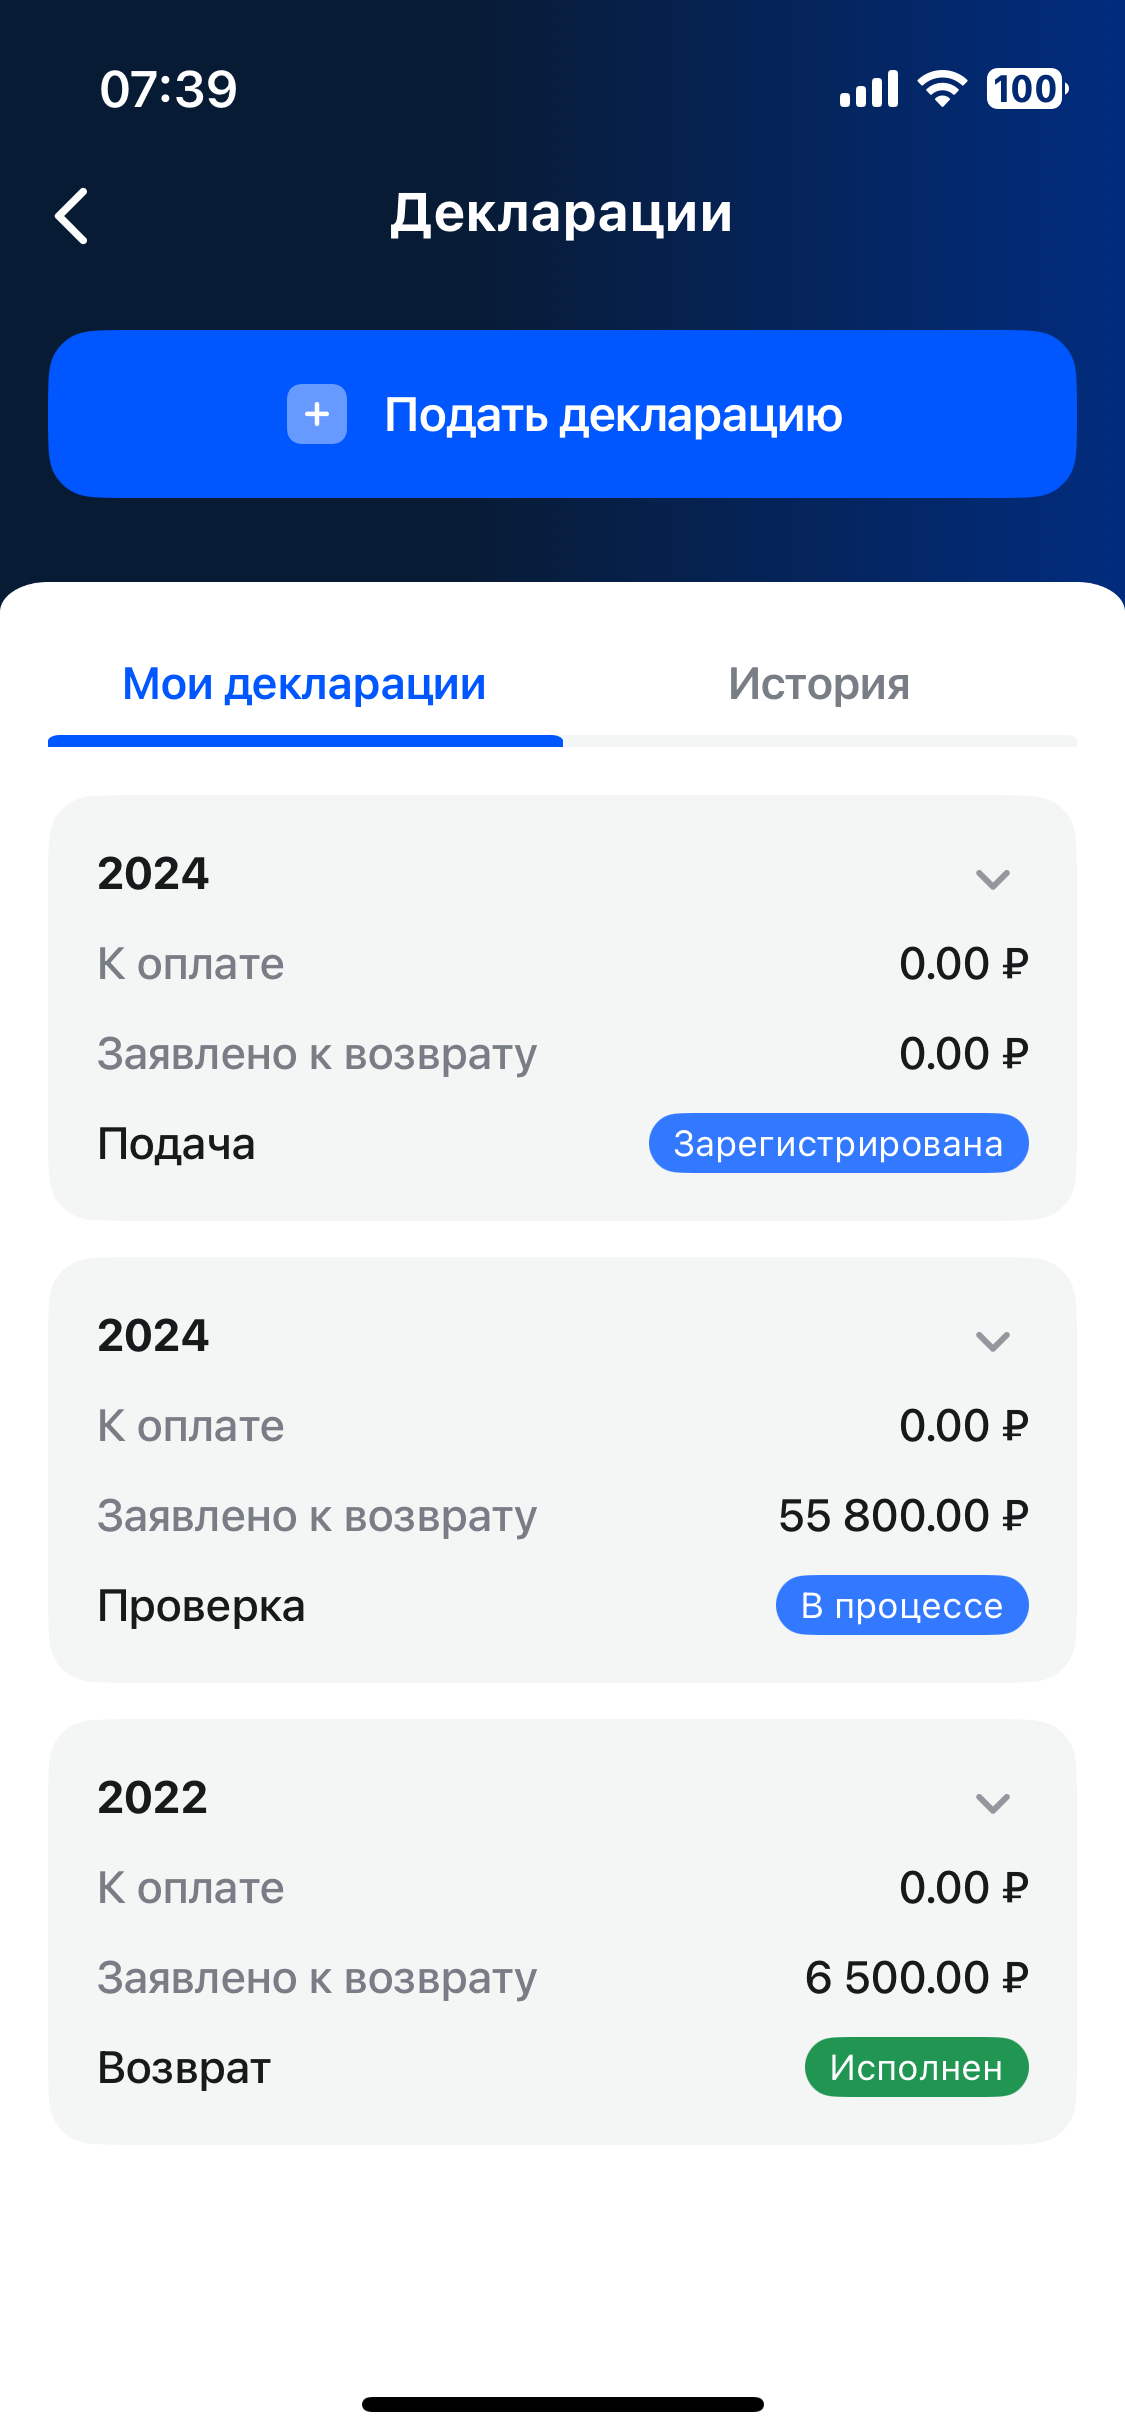Tap the cellular signal bars icon

pos(869,89)
